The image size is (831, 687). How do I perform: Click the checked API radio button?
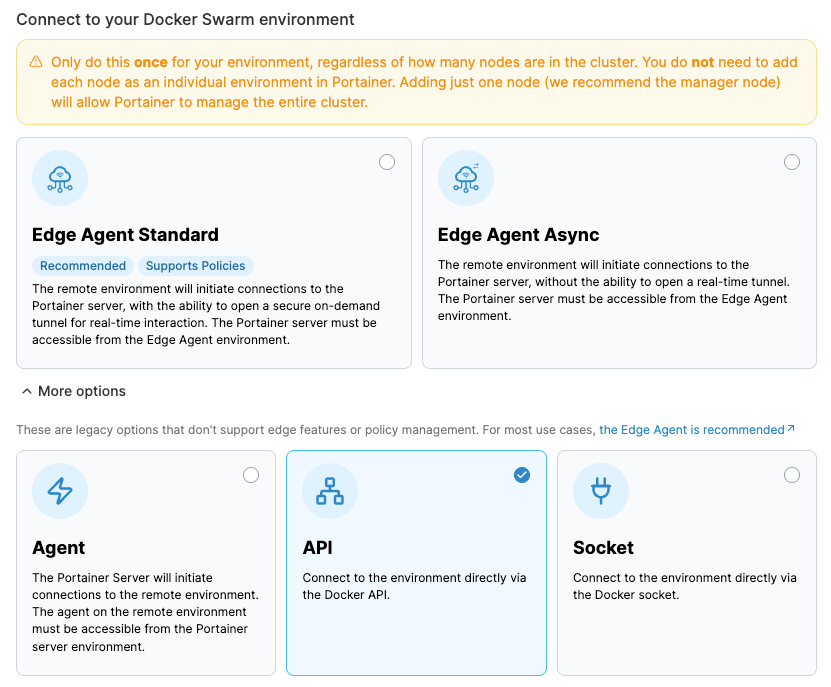[x=522, y=475]
